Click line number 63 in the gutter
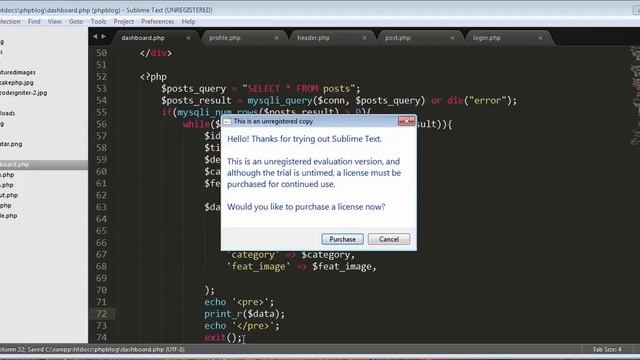Viewport: 640px width, 360px height. coord(101,207)
